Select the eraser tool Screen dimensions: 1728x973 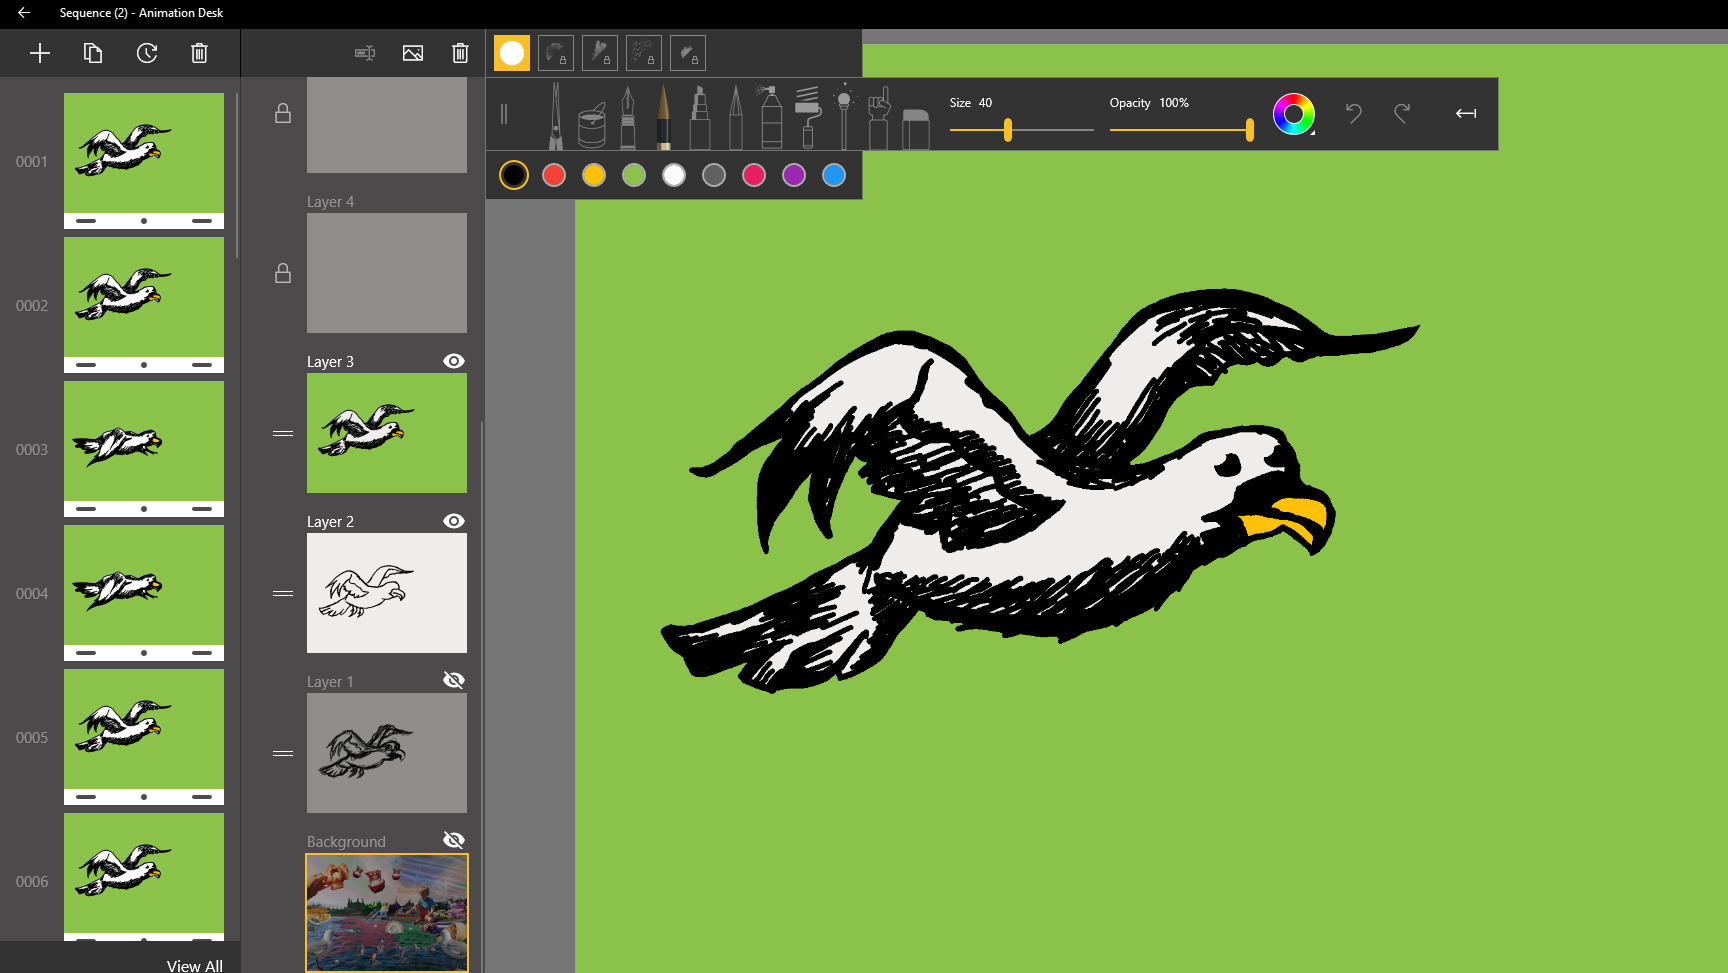tap(915, 128)
